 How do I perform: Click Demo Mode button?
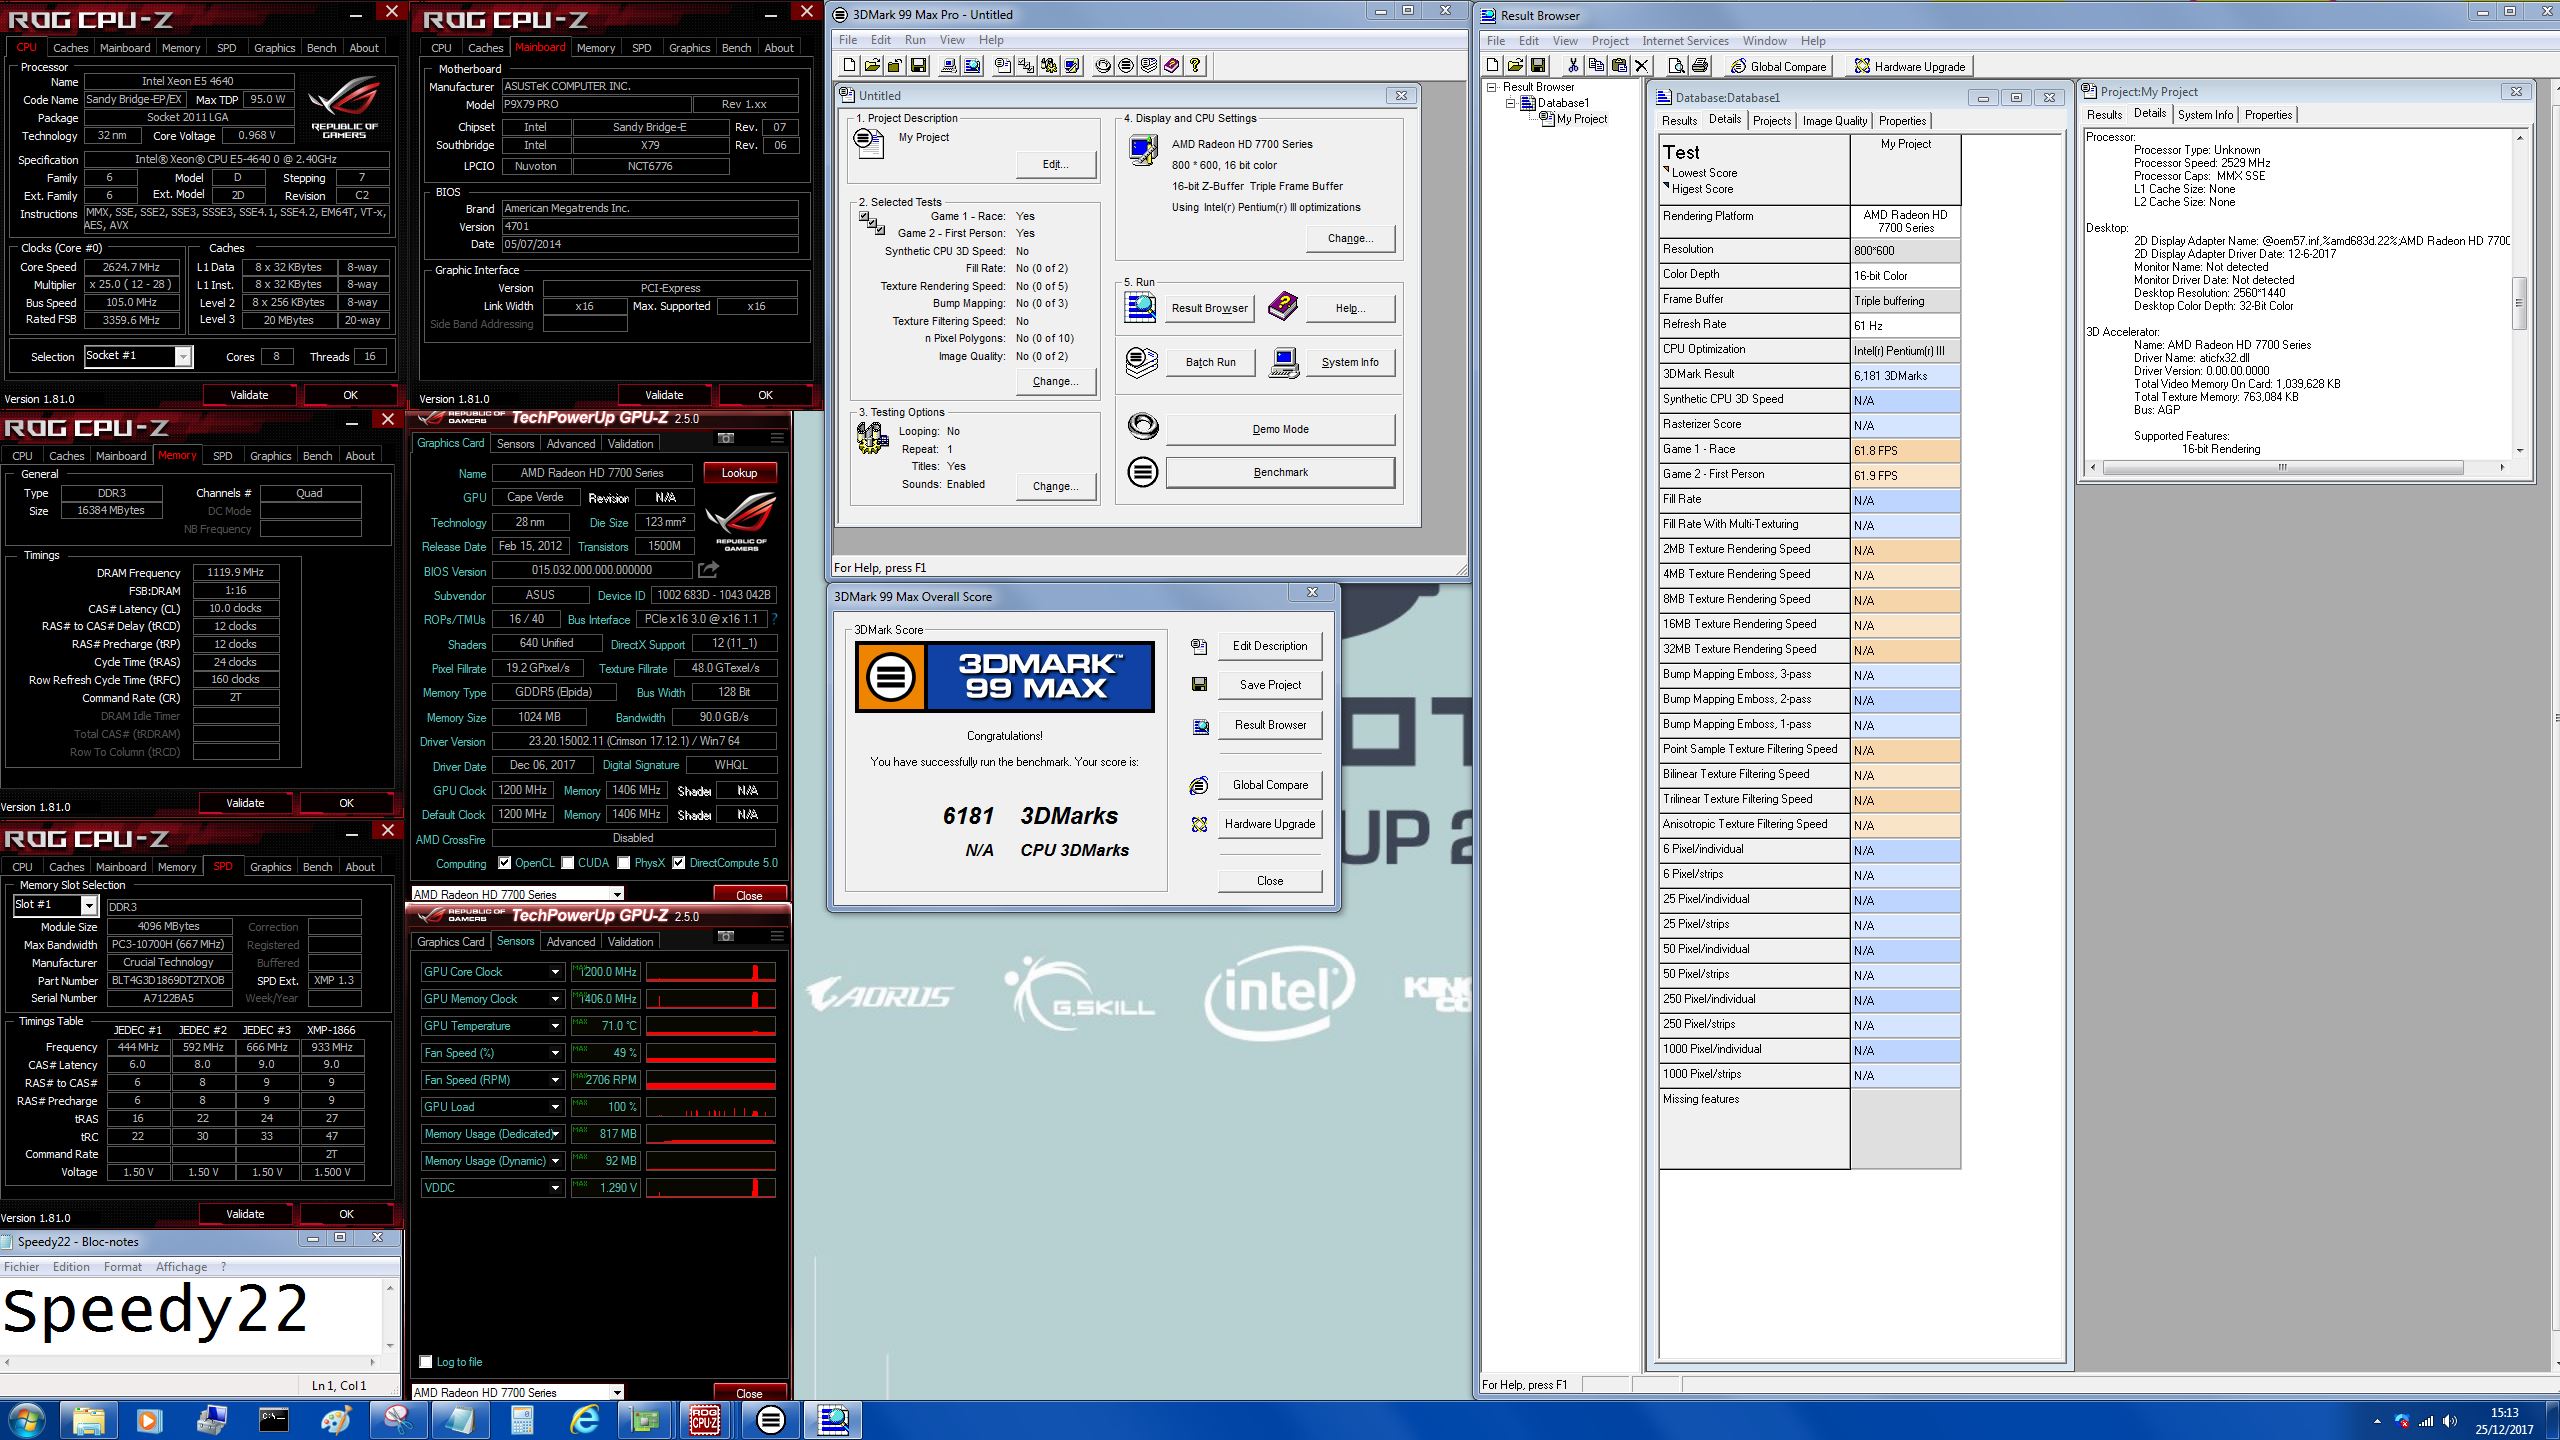pos(1280,429)
